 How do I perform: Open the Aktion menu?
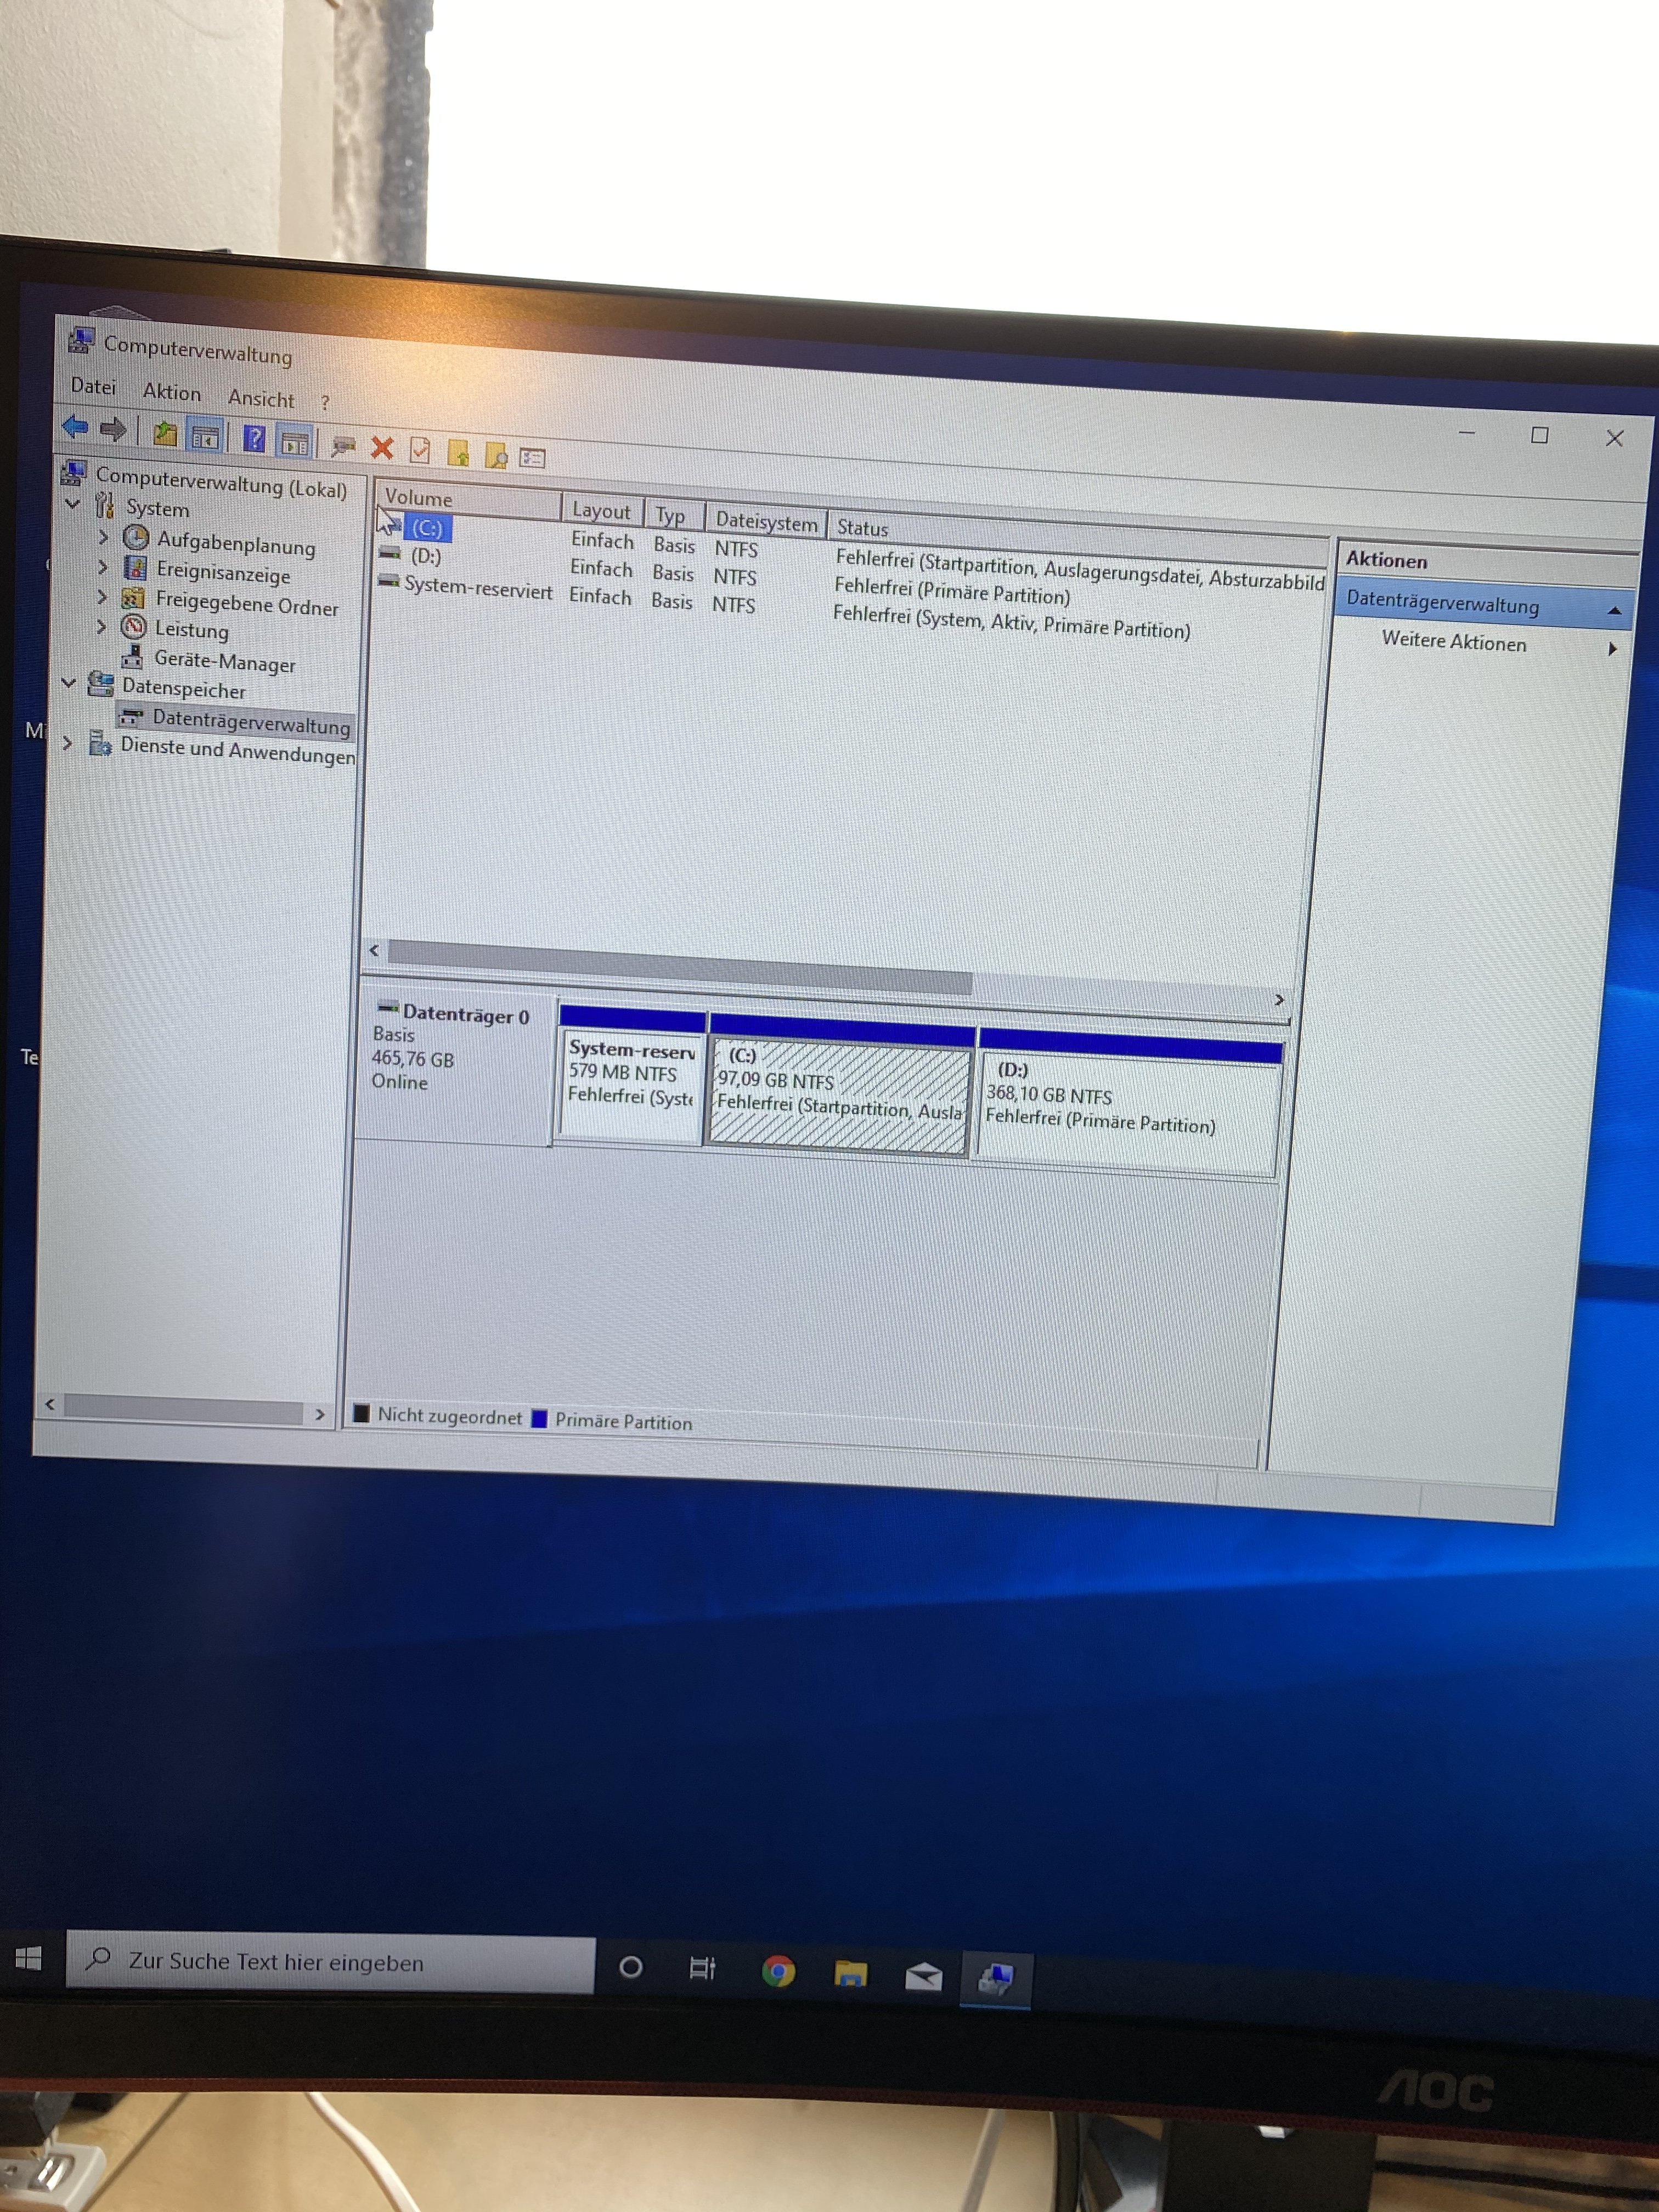tap(171, 392)
